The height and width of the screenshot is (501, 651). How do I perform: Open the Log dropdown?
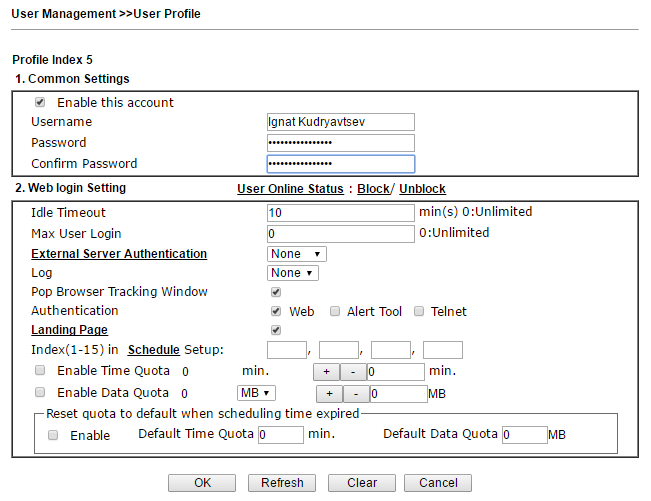(292, 273)
